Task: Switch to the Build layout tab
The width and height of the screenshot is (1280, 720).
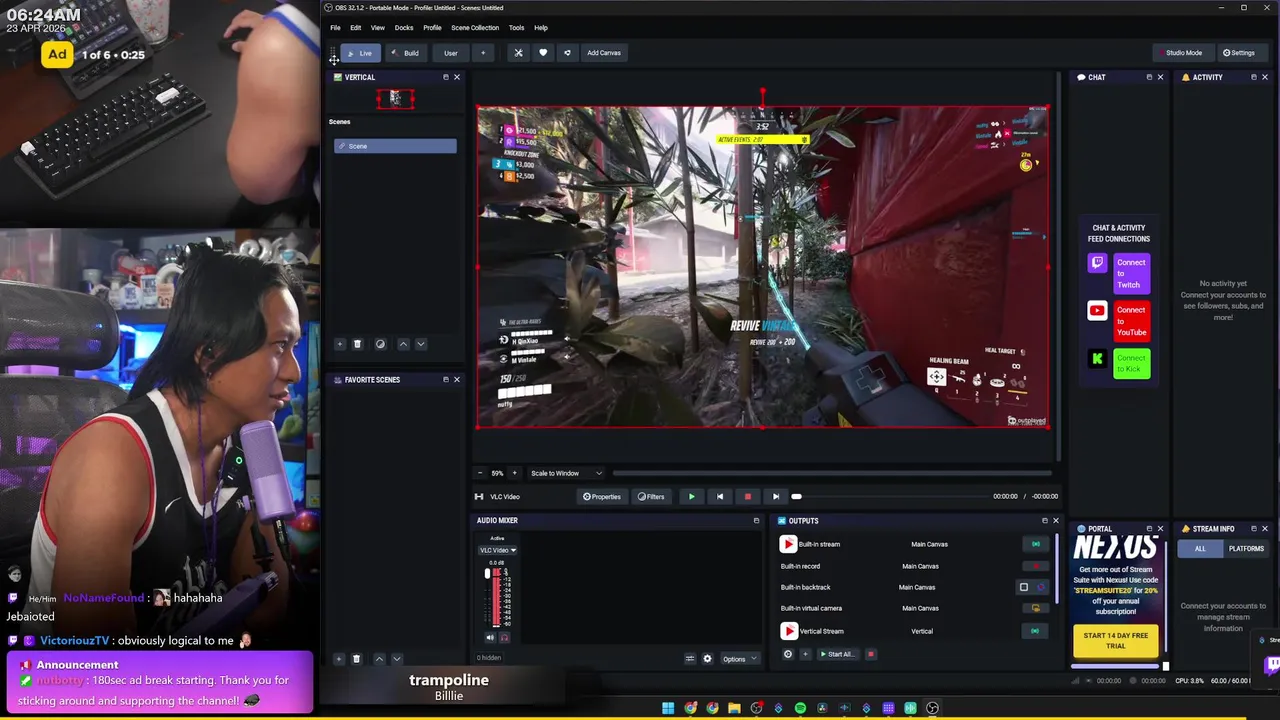Action: point(405,53)
